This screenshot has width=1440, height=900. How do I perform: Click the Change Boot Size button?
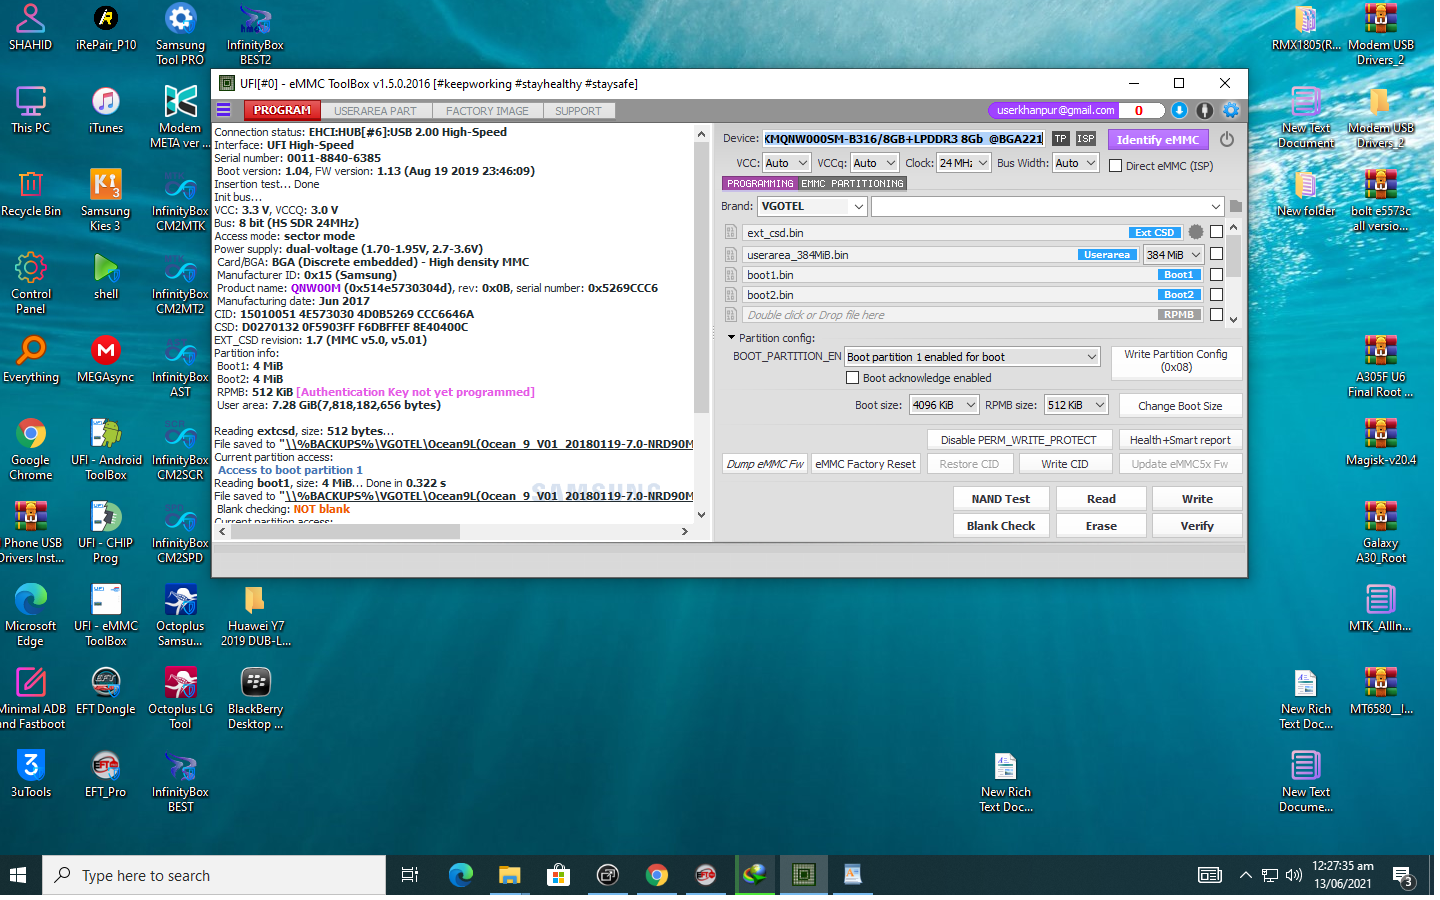1180,406
